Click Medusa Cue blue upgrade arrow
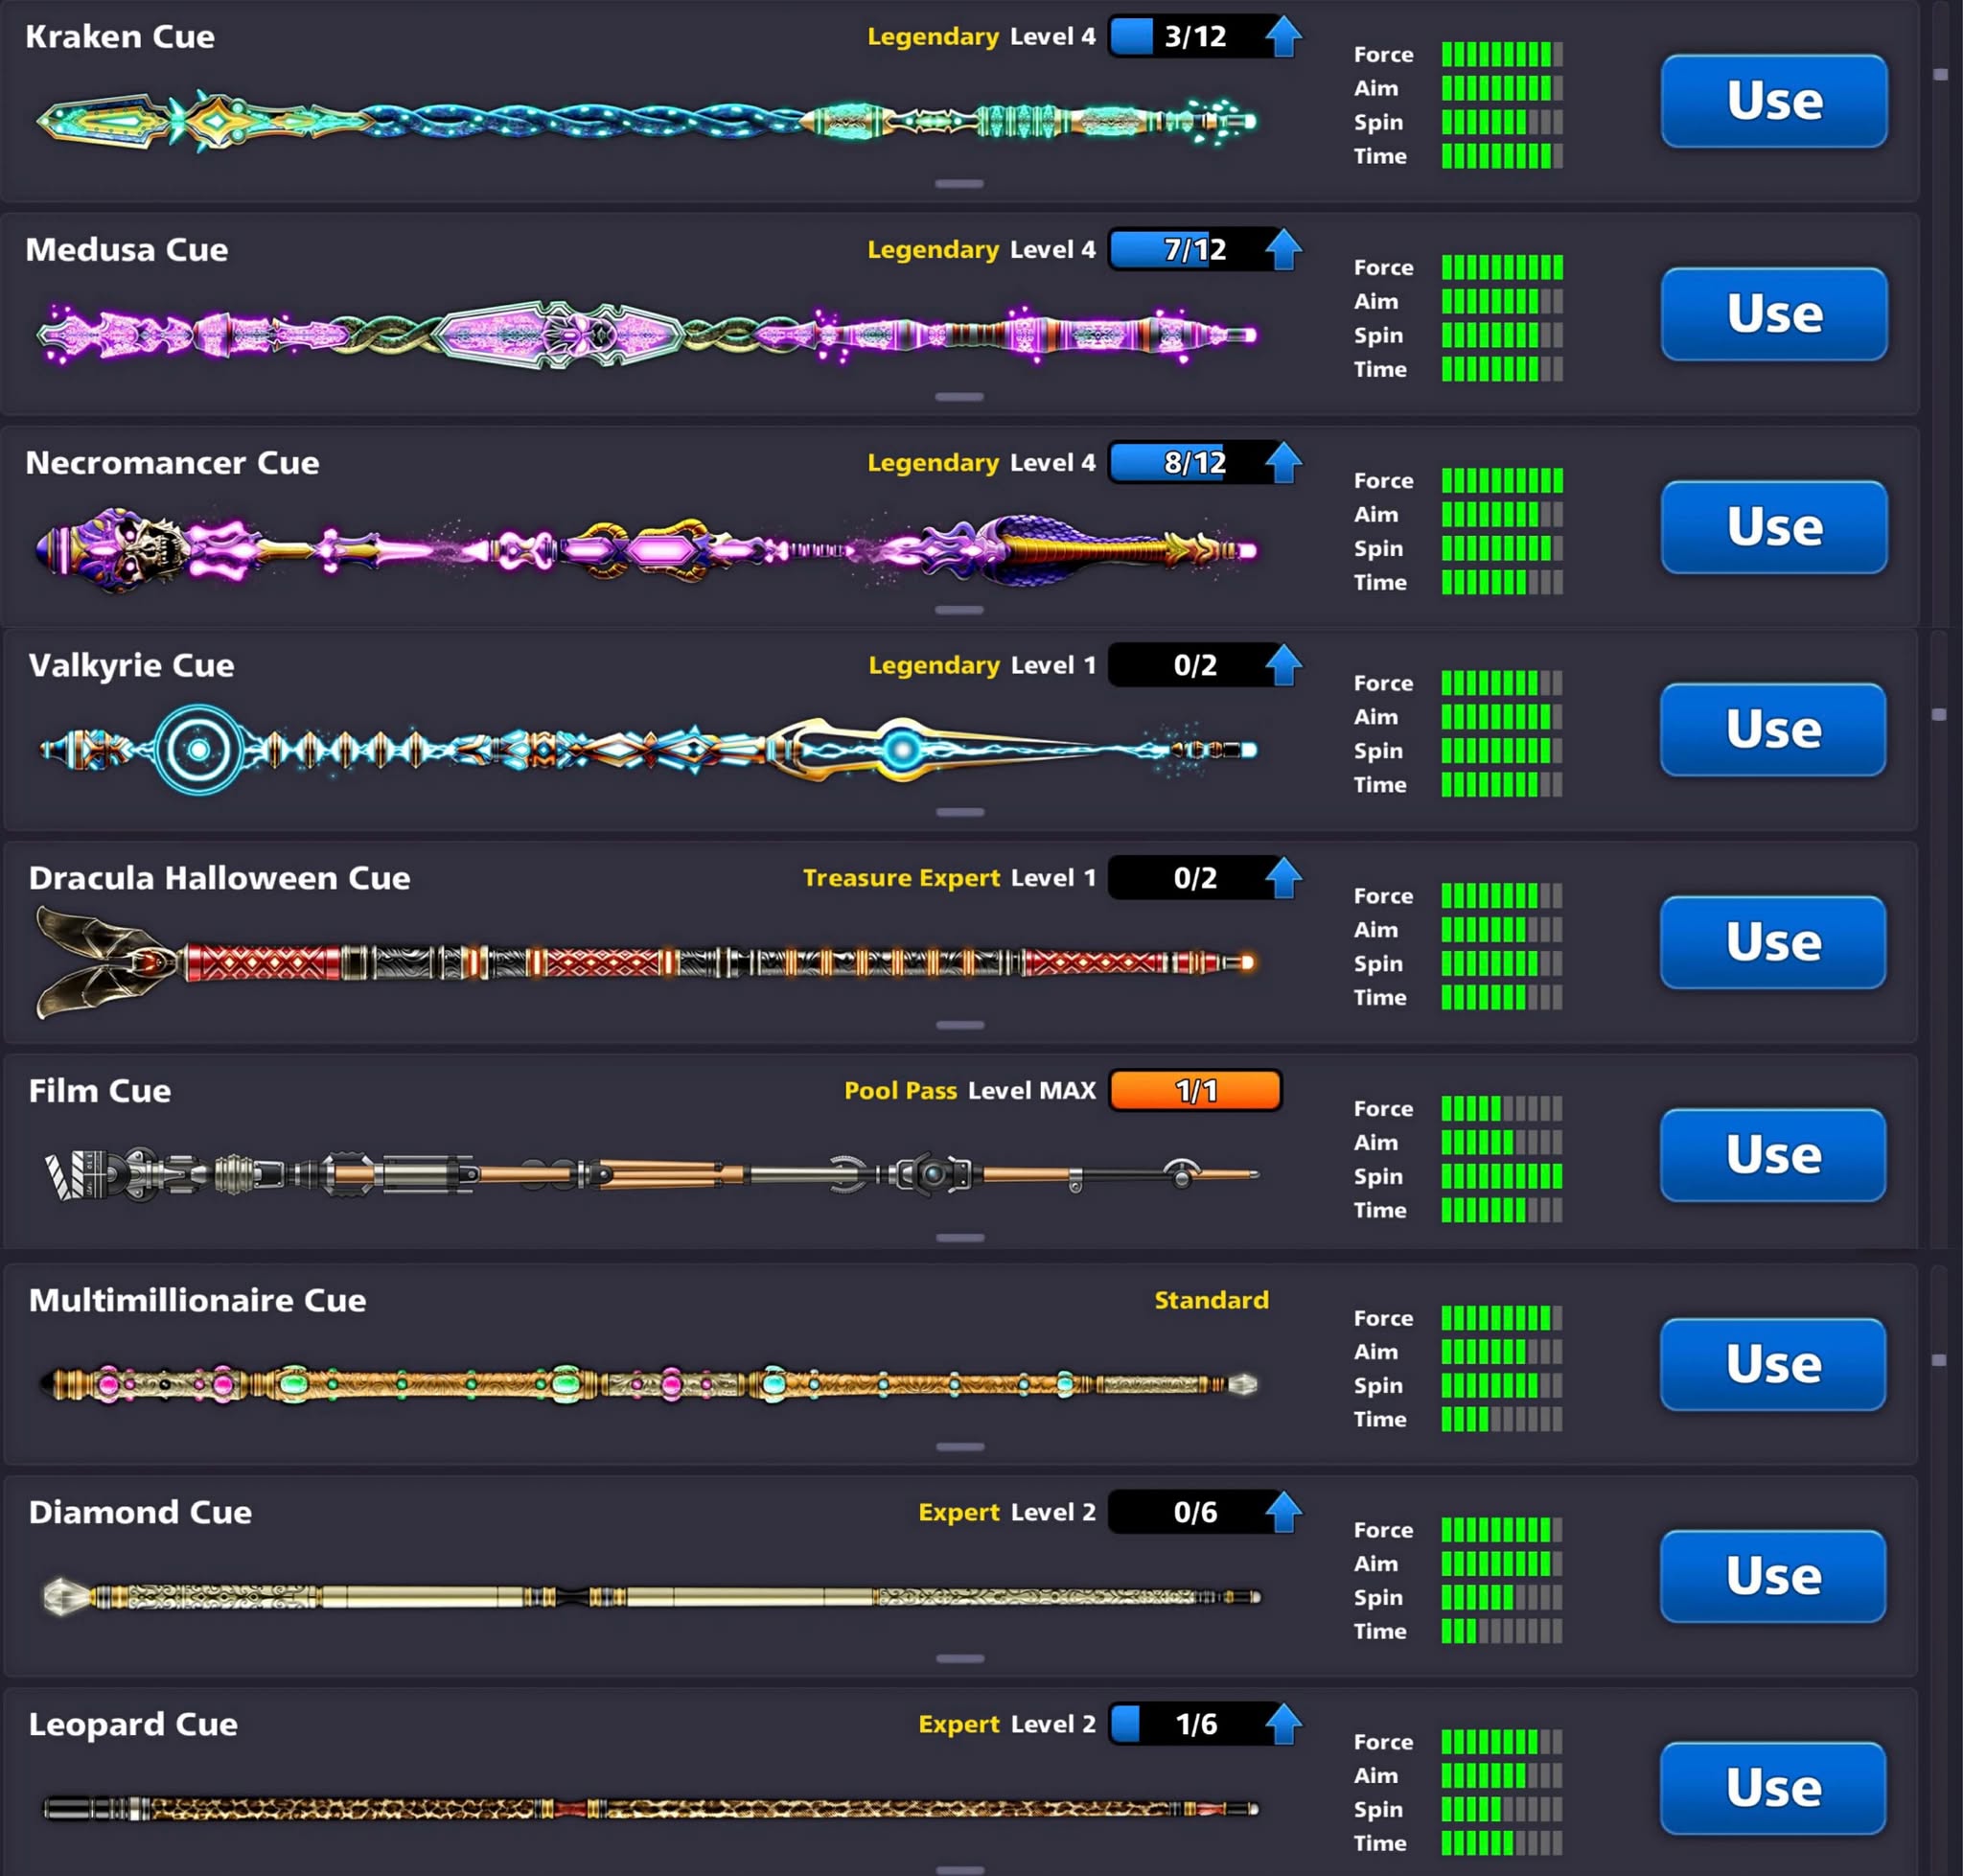Screen dimensions: 1963x1876 tap(1283, 250)
